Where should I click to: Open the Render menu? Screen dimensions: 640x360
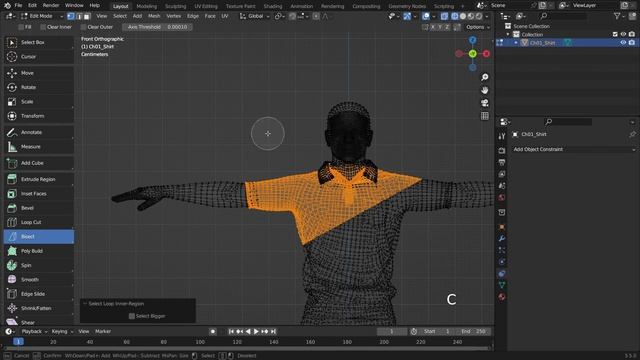51,5
